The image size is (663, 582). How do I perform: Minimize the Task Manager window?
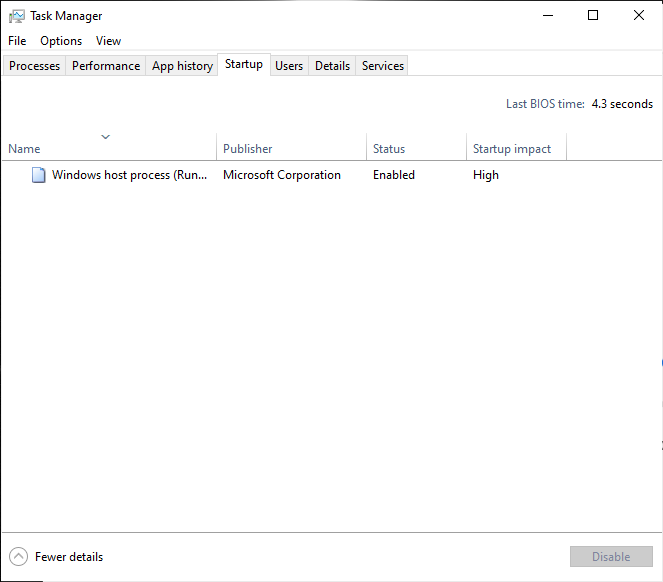pyautogui.click(x=548, y=16)
